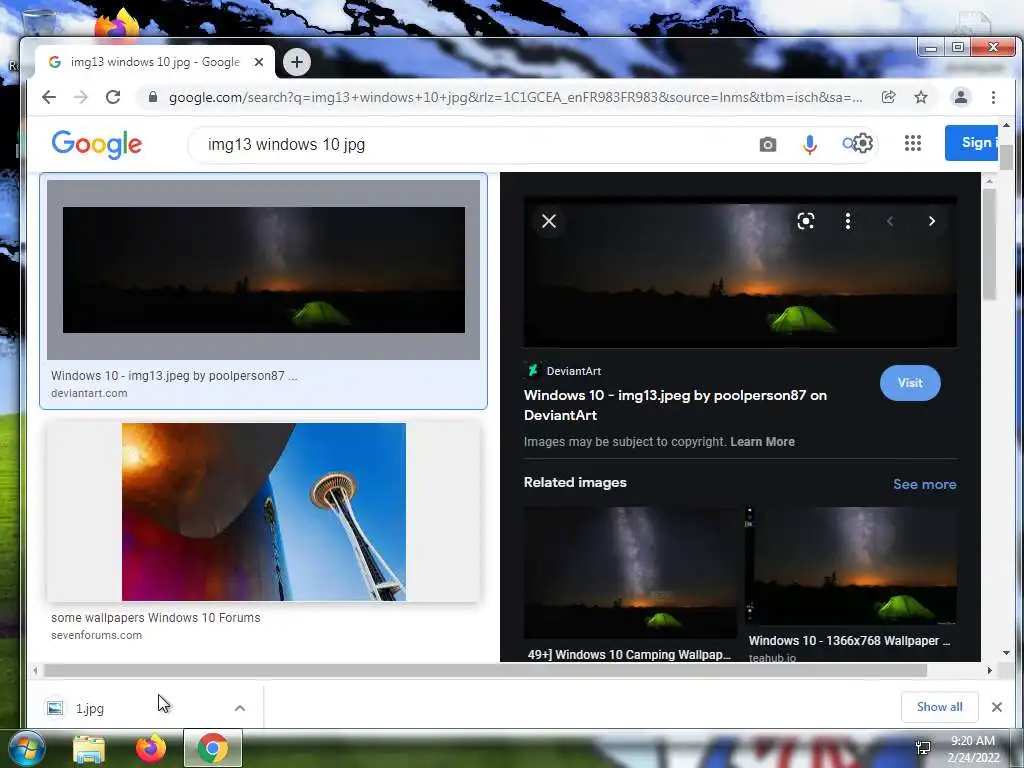The height and width of the screenshot is (768, 1024).
Task: Open the preview panel three-dot options
Action: coord(848,221)
